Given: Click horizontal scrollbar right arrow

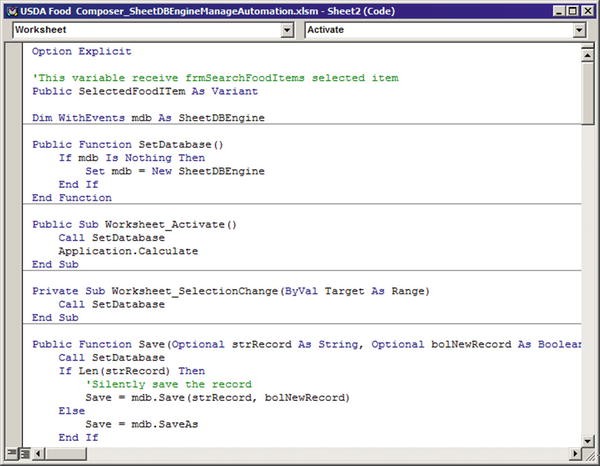Looking at the screenshot, I should point(575,454).
